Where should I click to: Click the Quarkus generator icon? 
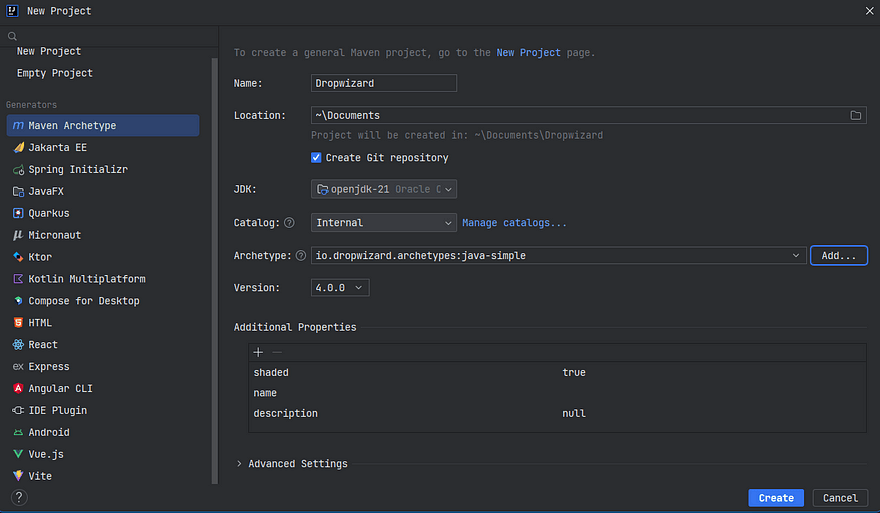coord(18,213)
